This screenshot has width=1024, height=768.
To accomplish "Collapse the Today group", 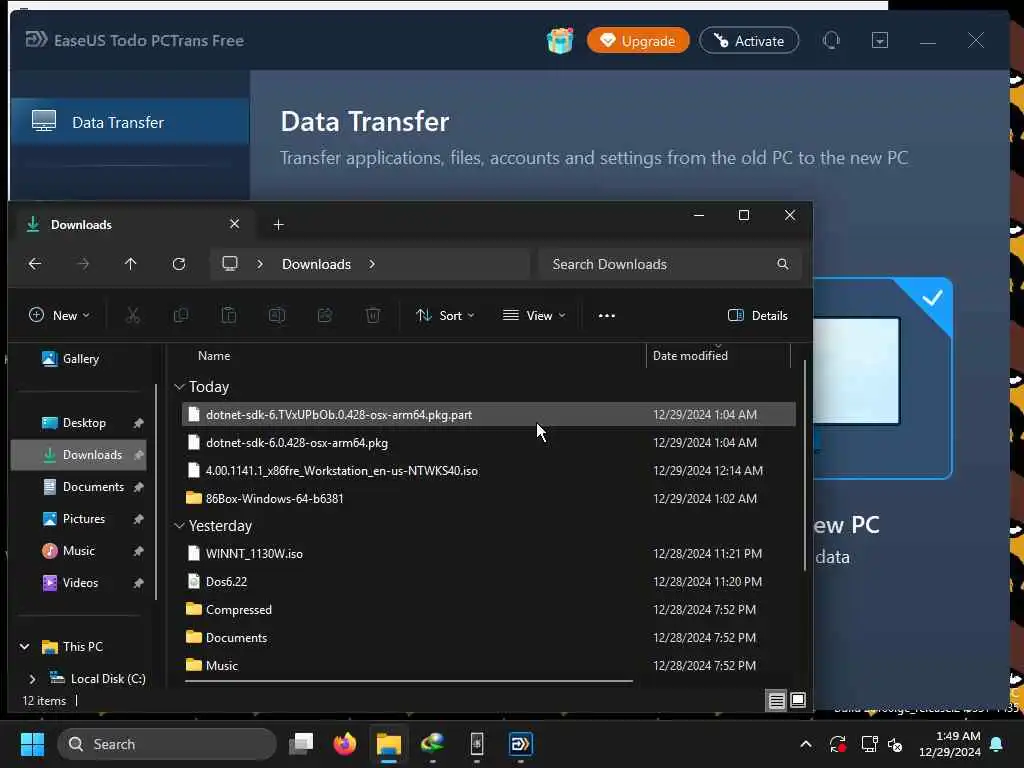I will [180, 387].
